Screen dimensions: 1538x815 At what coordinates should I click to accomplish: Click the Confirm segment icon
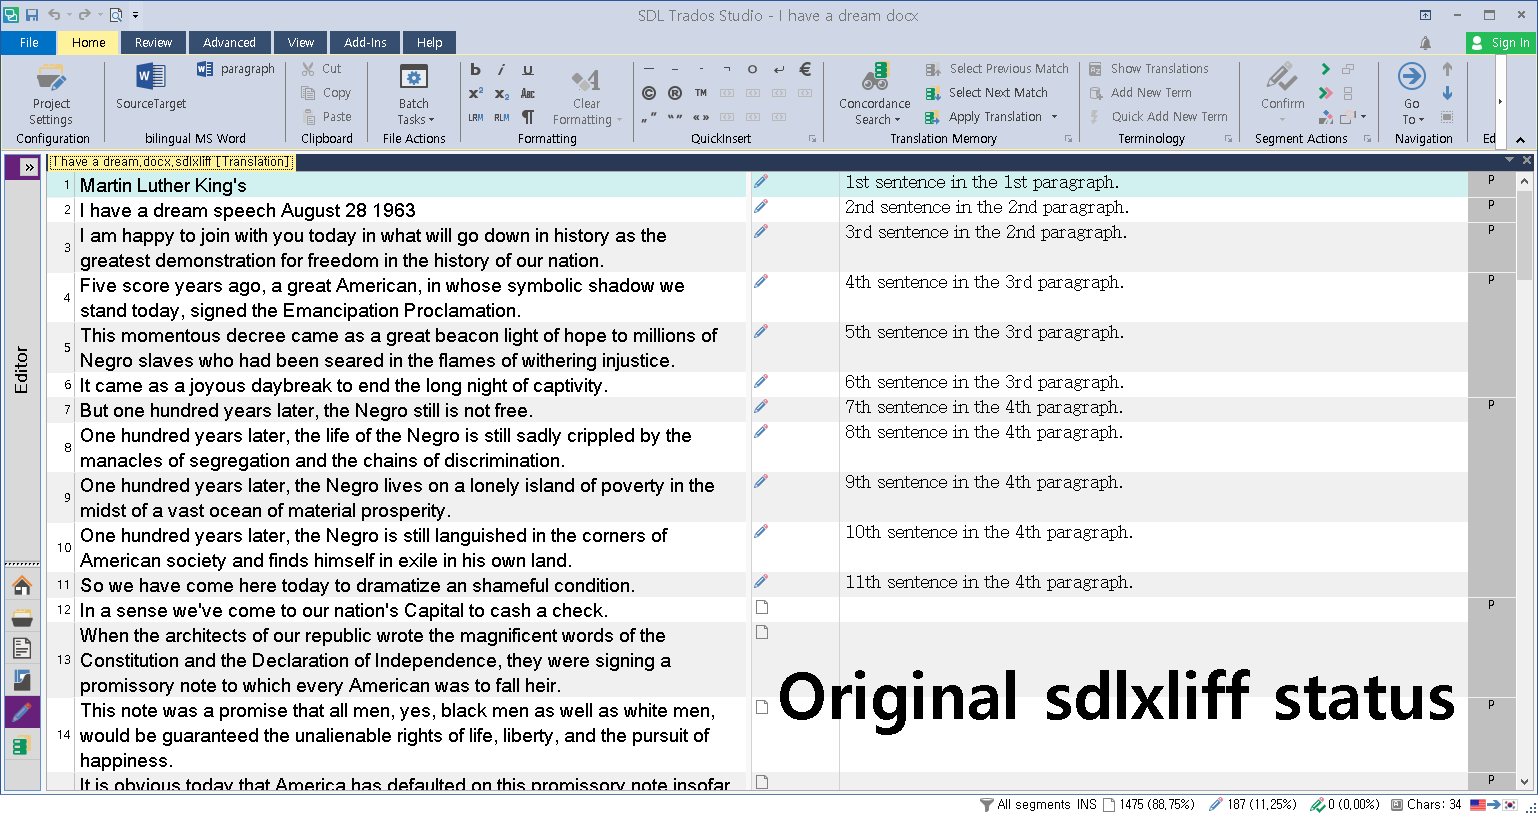(x=1282, y=78)
